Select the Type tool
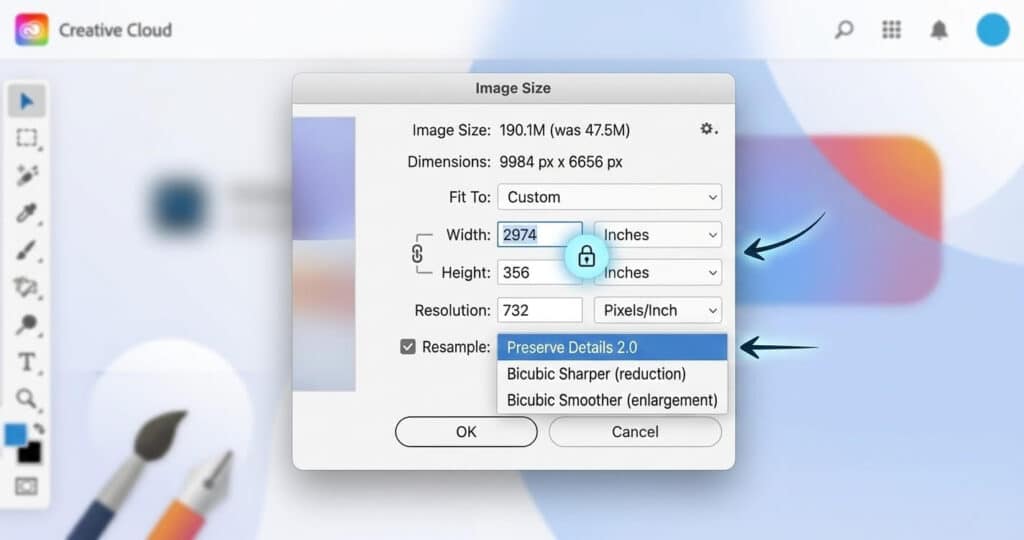 pyautogui.click(x=27, y=362)
